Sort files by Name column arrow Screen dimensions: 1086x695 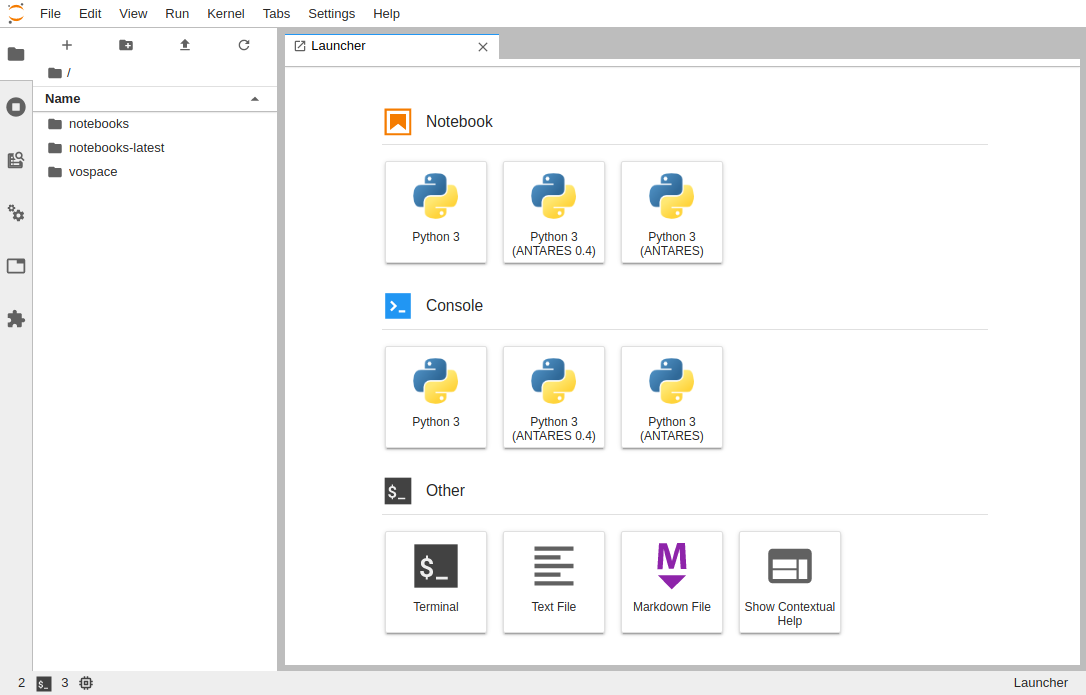(x=255, y=99)
